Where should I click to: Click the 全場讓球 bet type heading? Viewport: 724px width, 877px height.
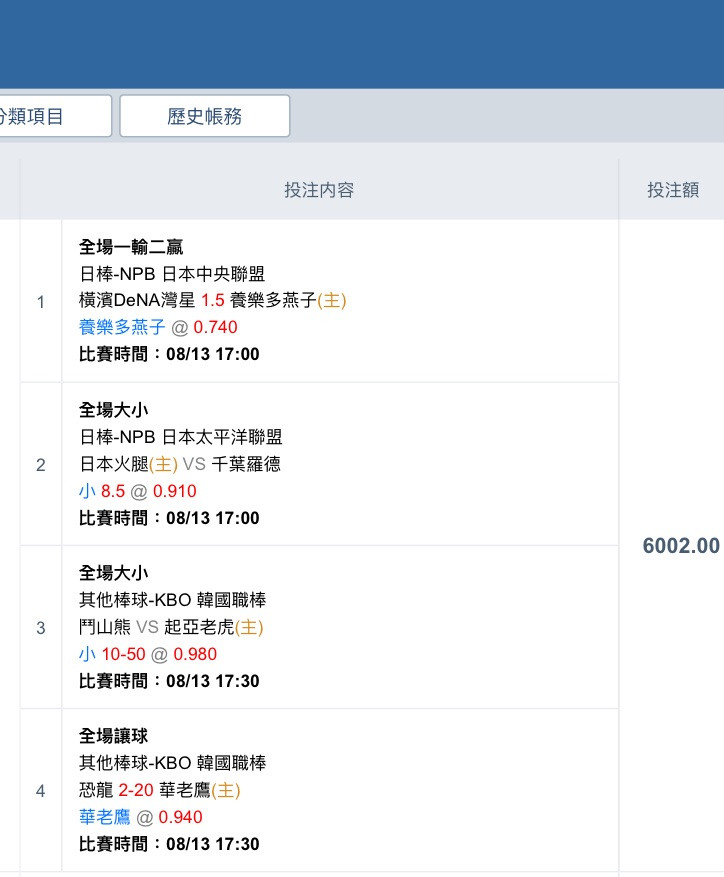114,735
